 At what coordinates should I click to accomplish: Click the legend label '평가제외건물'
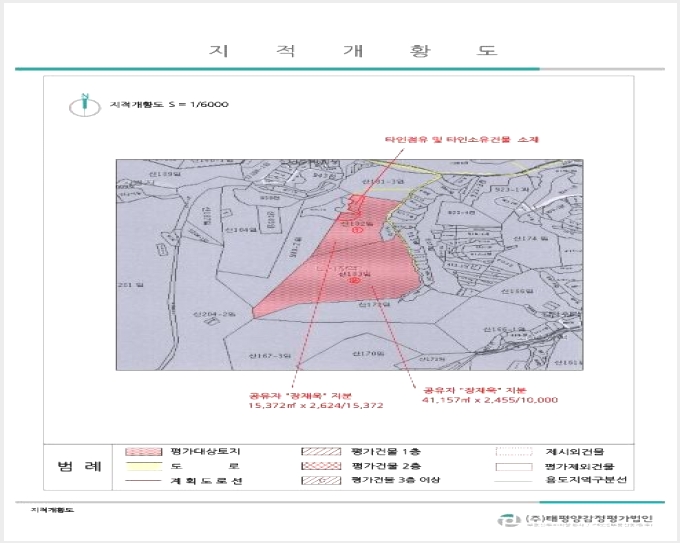point(580,467)
